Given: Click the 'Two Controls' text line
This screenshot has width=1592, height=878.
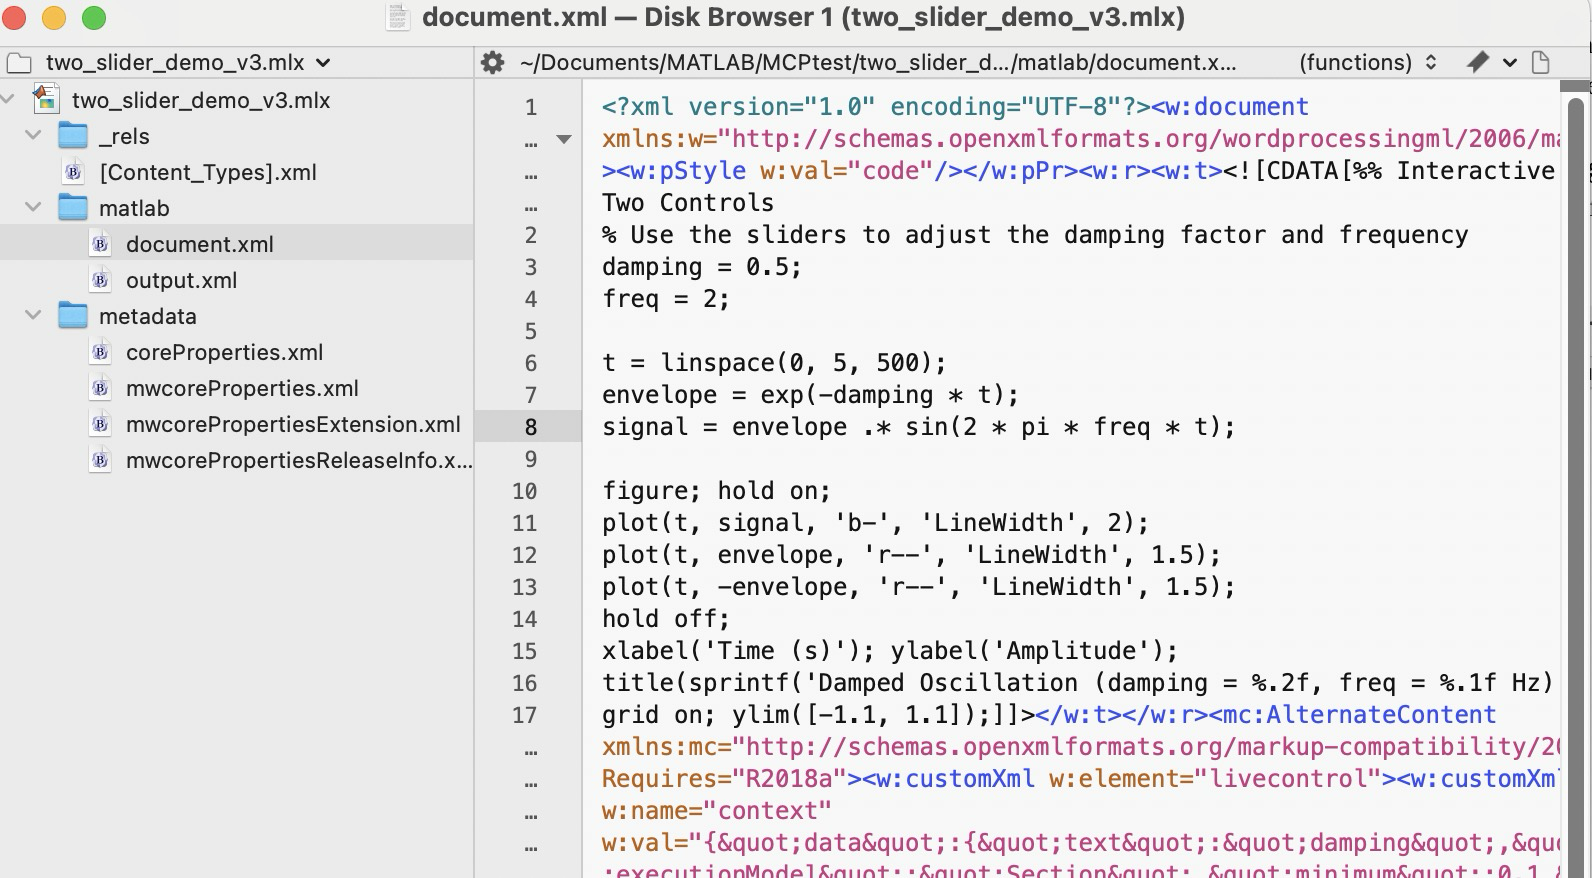Looking at the screenshot, I should point(688,203).
